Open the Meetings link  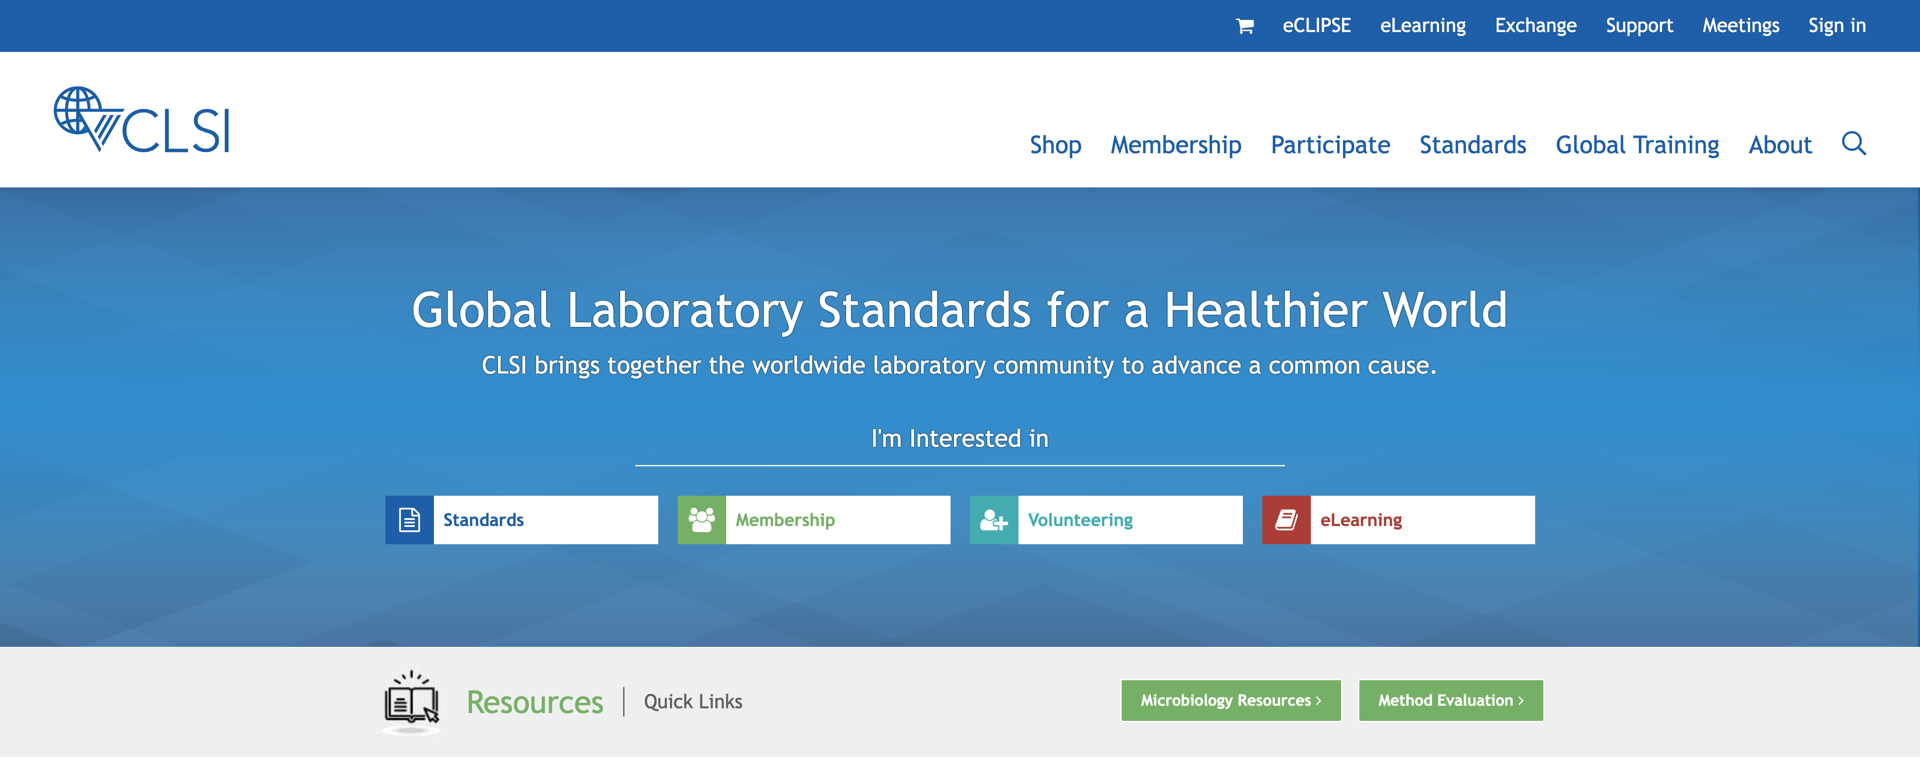click(x=1740, y=26)
